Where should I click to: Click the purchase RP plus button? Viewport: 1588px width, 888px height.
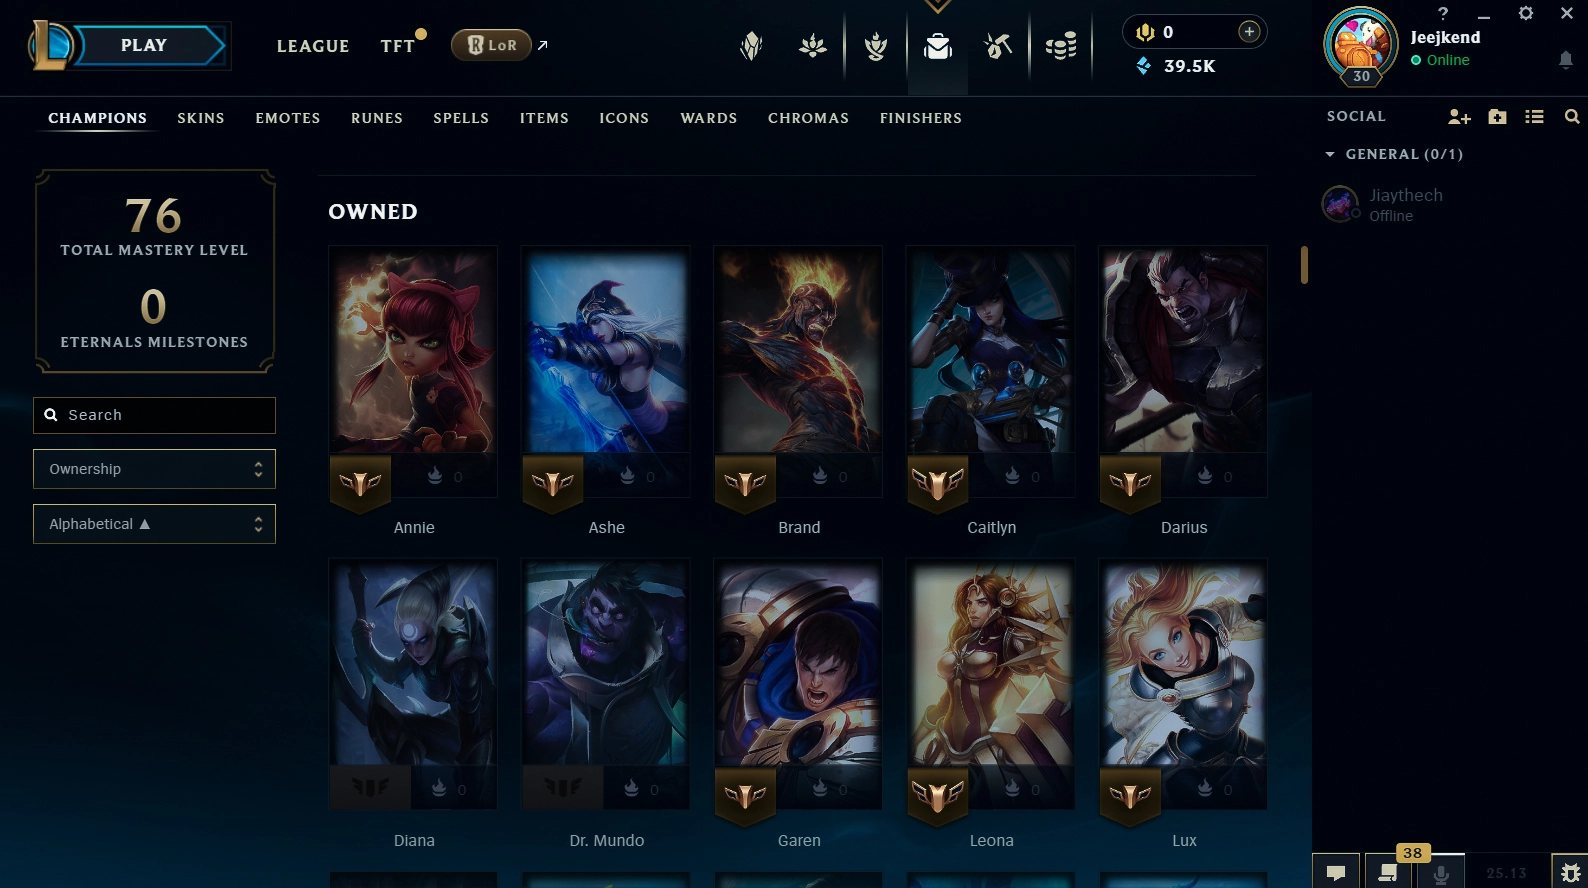click(1249, 32)
